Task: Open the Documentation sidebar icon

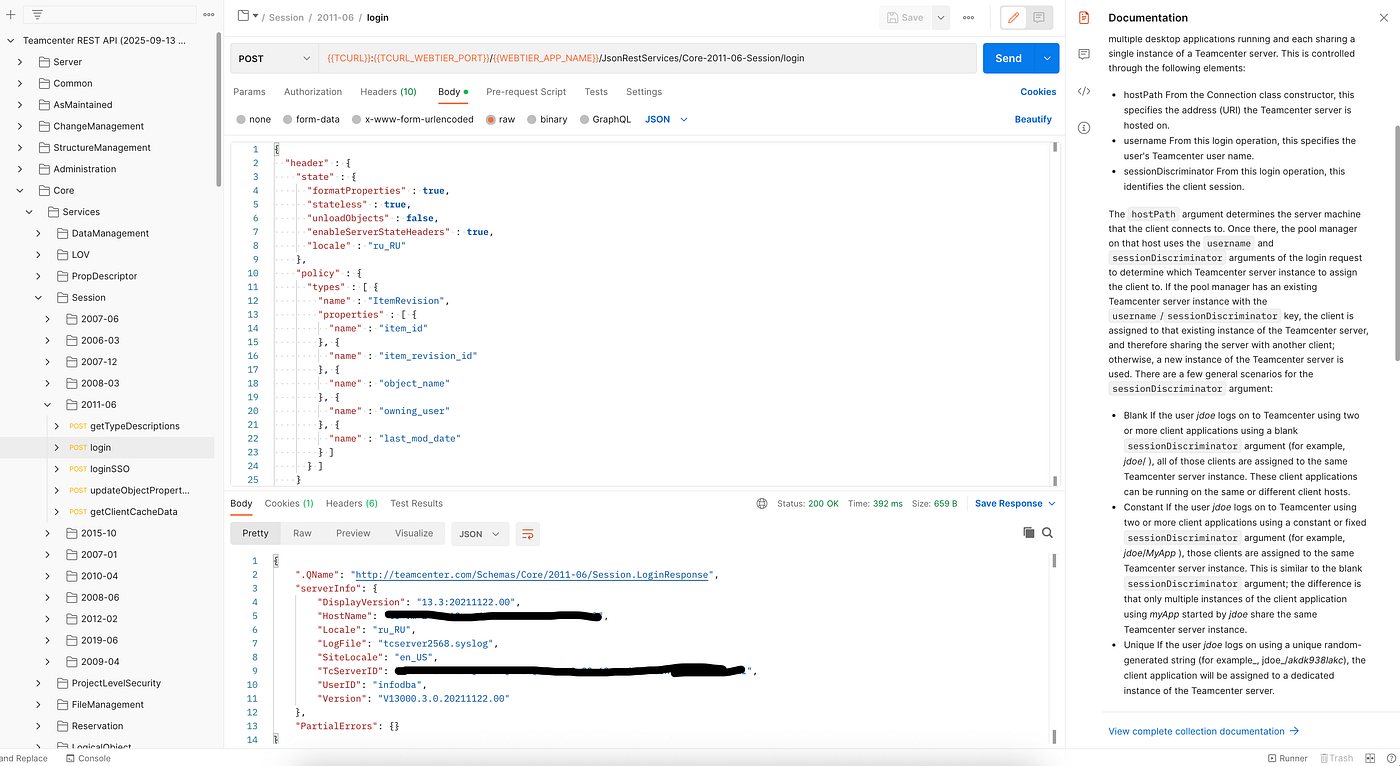Action: point(1084,17)
